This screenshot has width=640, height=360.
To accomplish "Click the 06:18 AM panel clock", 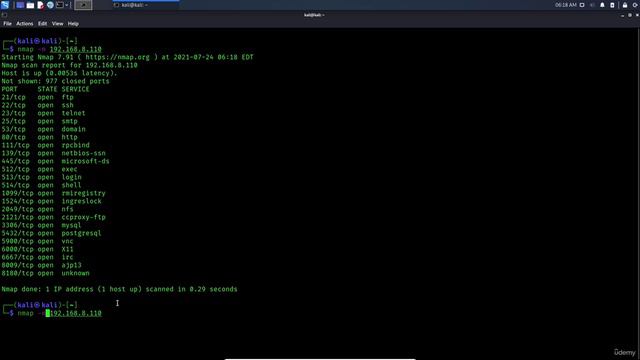I will [566, 5].
